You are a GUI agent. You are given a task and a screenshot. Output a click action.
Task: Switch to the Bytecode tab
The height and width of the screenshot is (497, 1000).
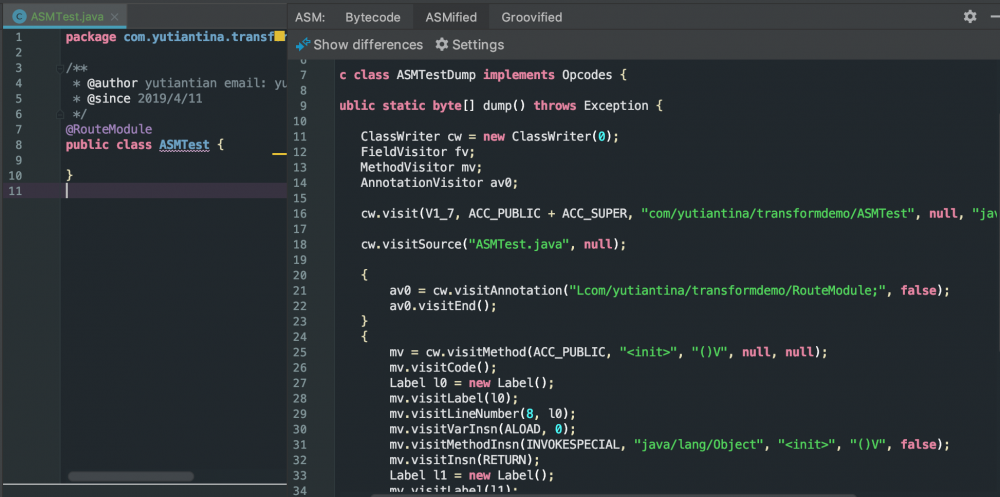pos(372,17)
